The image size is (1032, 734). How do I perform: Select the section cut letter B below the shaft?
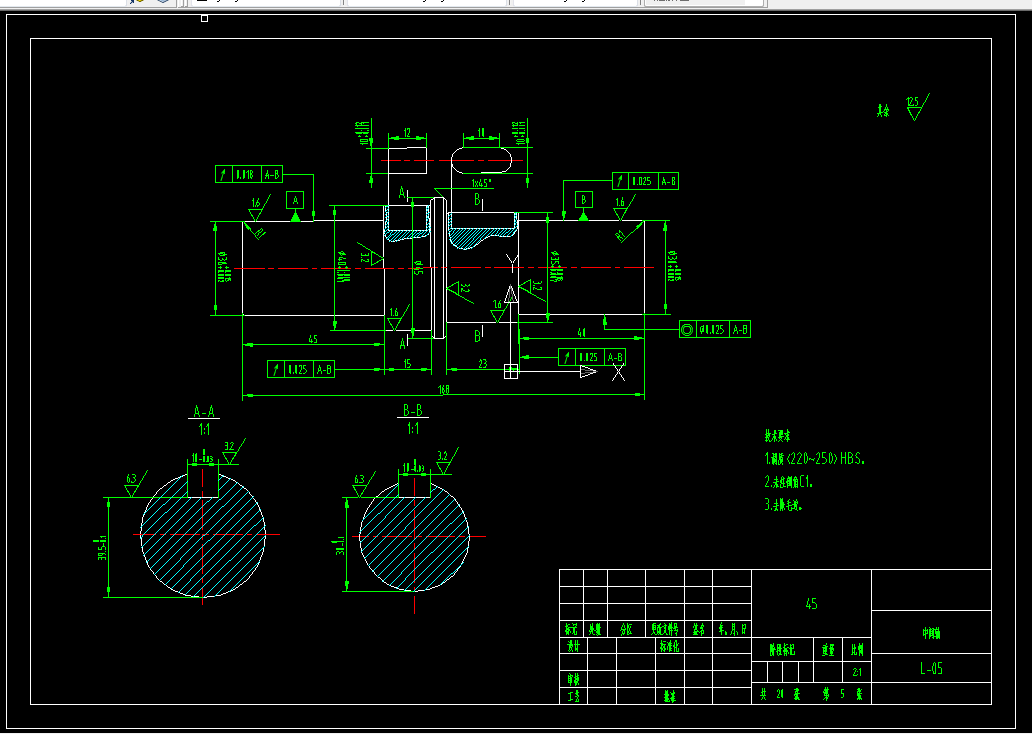click(478, 336)
